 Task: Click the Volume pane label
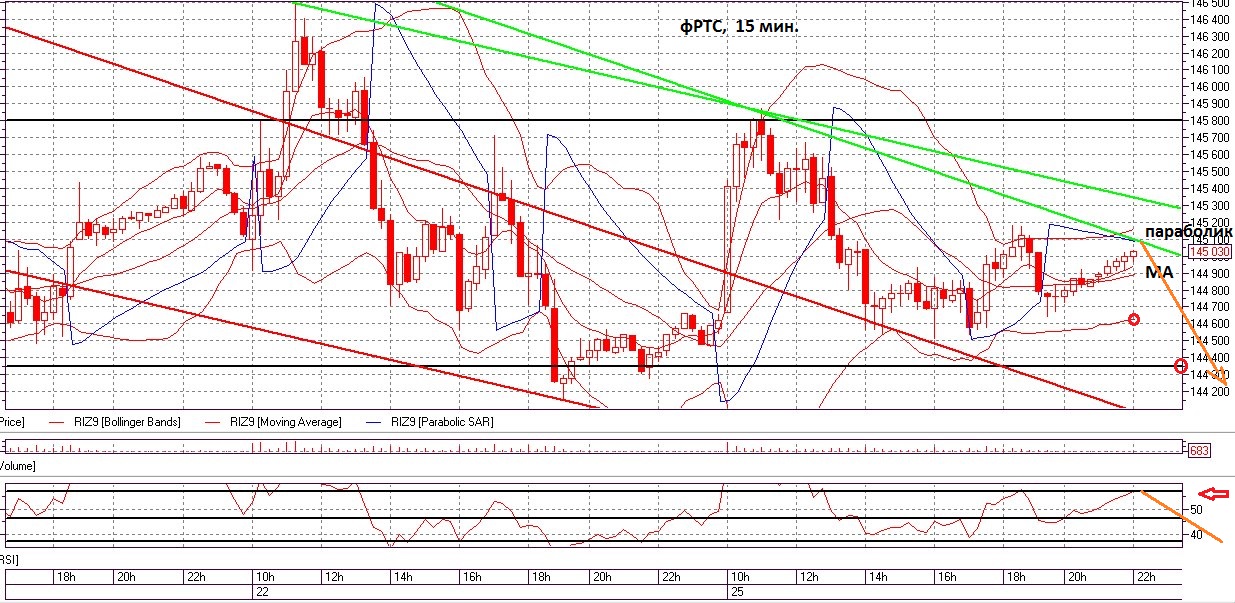(16, 466)
